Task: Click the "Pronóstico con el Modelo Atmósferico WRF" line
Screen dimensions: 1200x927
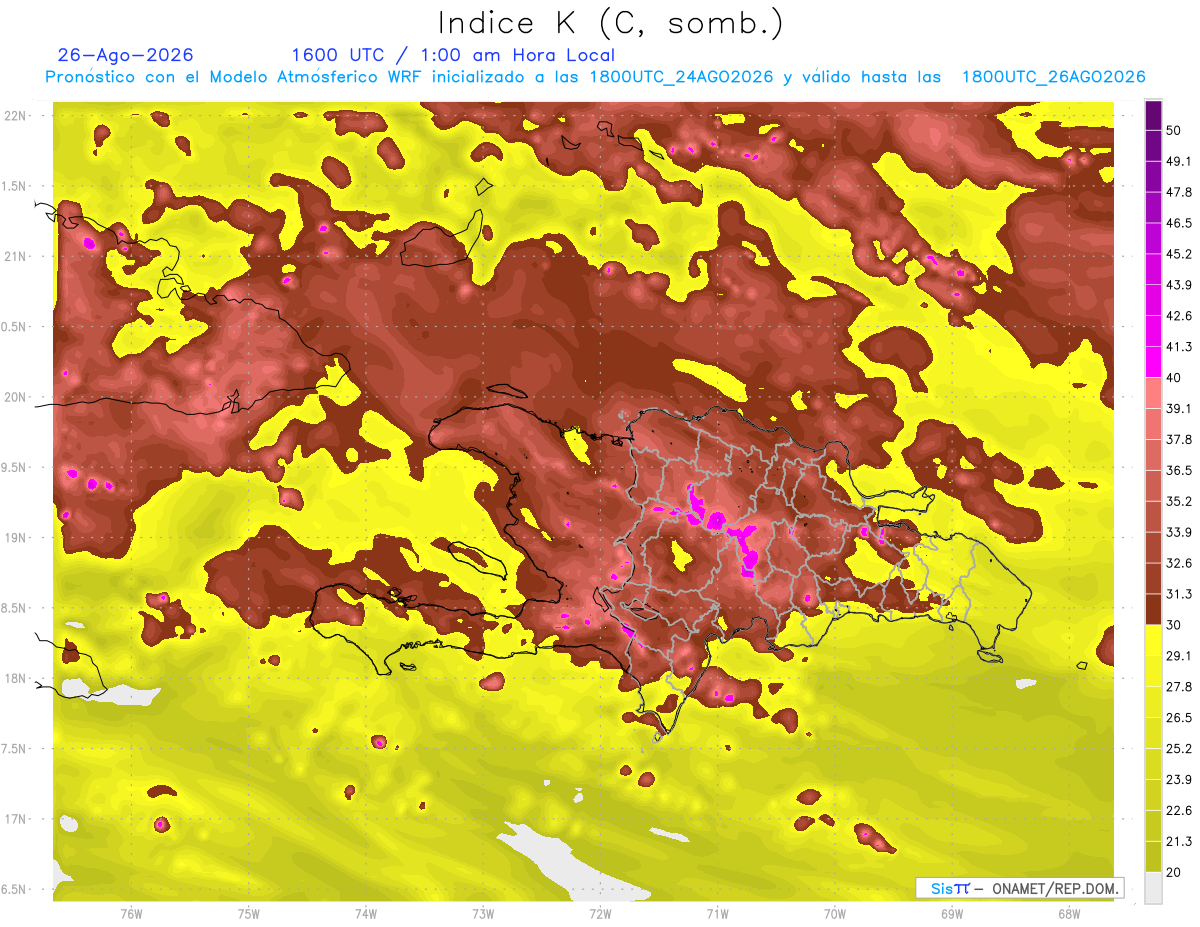Action: pos(595,77)
